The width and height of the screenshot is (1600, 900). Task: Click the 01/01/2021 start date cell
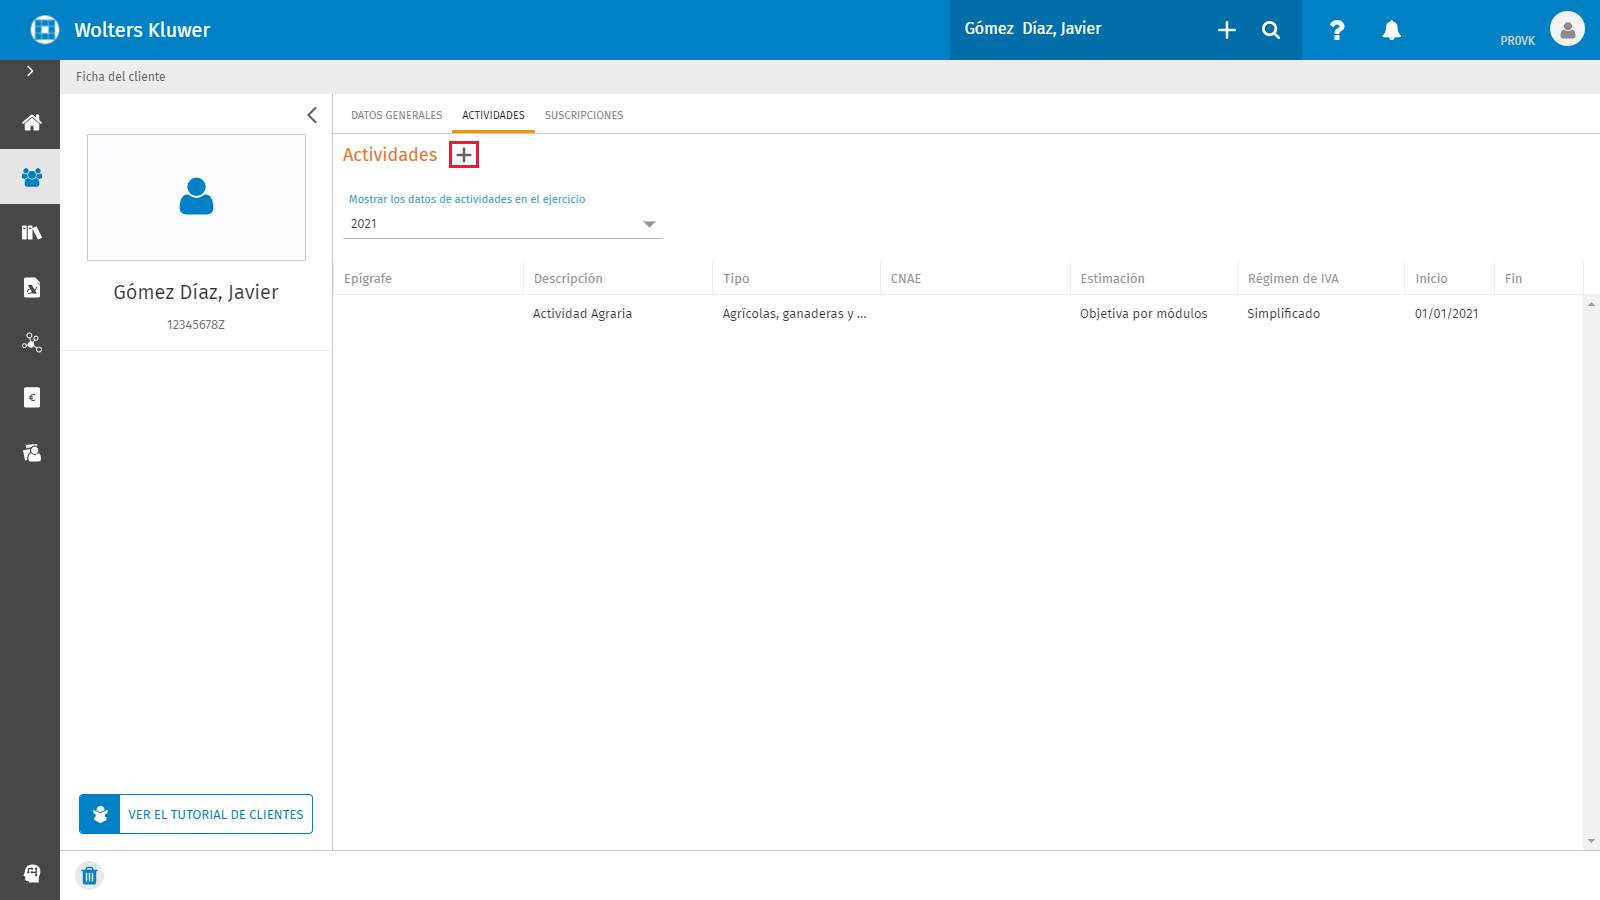(1446, 314)
